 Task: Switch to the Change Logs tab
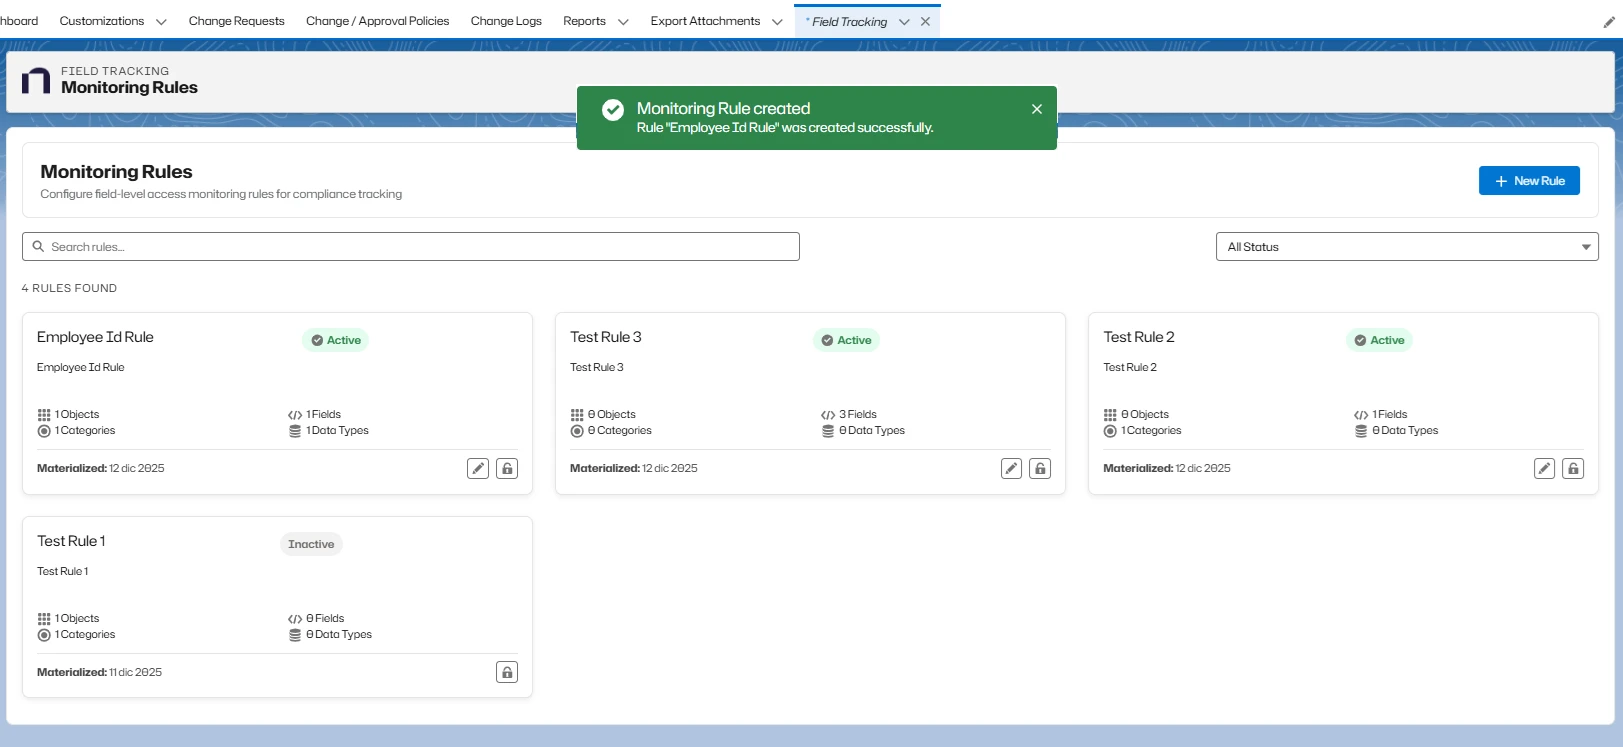pyautogui.click(x=506, y=21)
